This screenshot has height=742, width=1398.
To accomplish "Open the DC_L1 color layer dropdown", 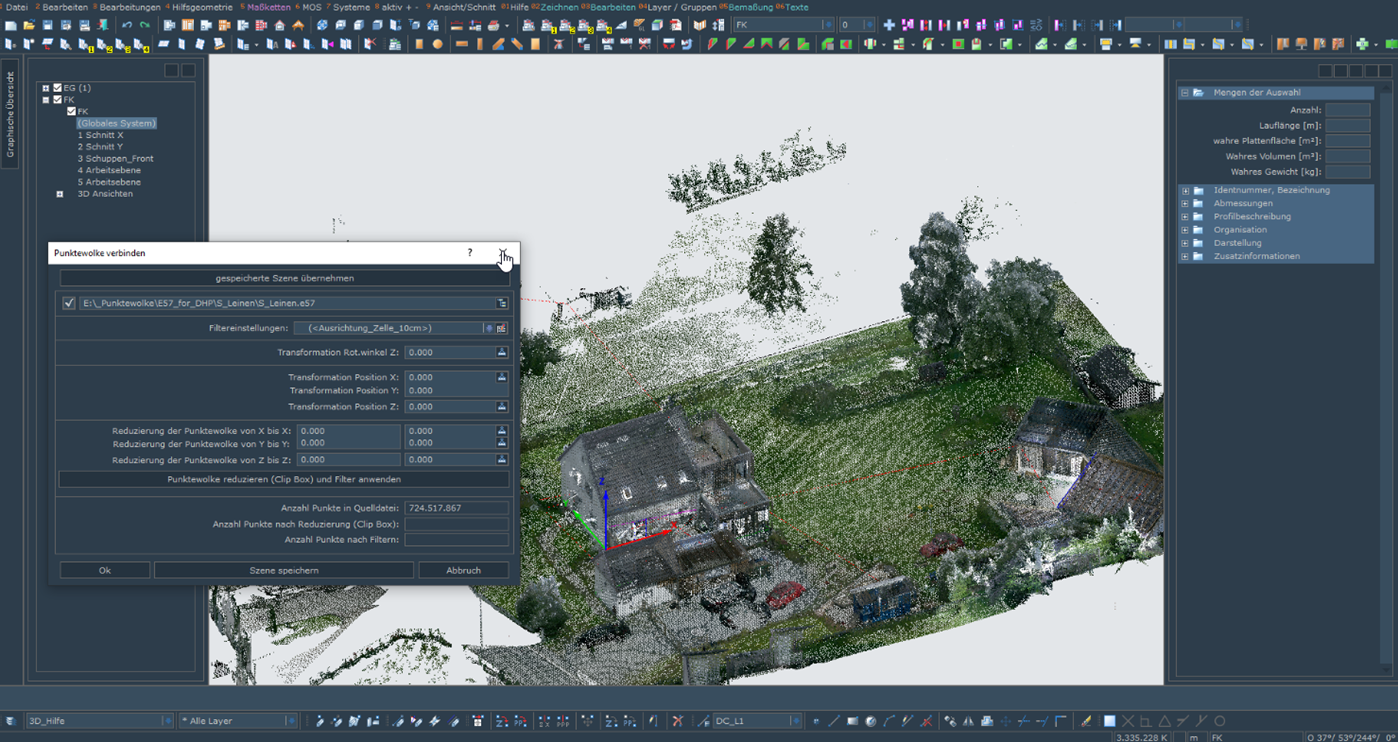I will point(796,721).
